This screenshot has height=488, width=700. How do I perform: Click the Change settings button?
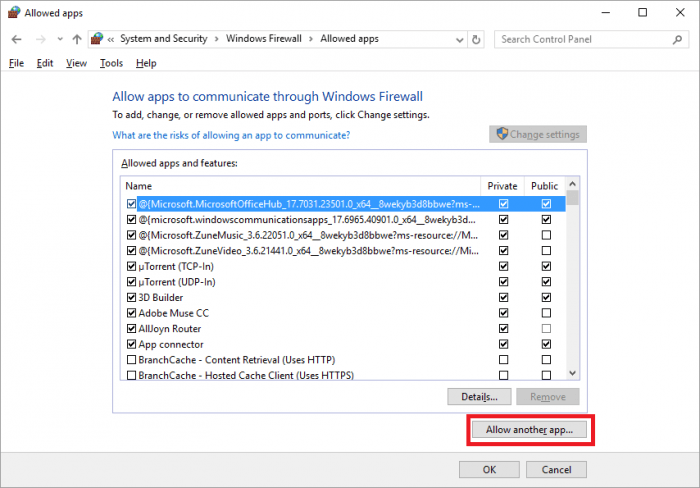538,134
